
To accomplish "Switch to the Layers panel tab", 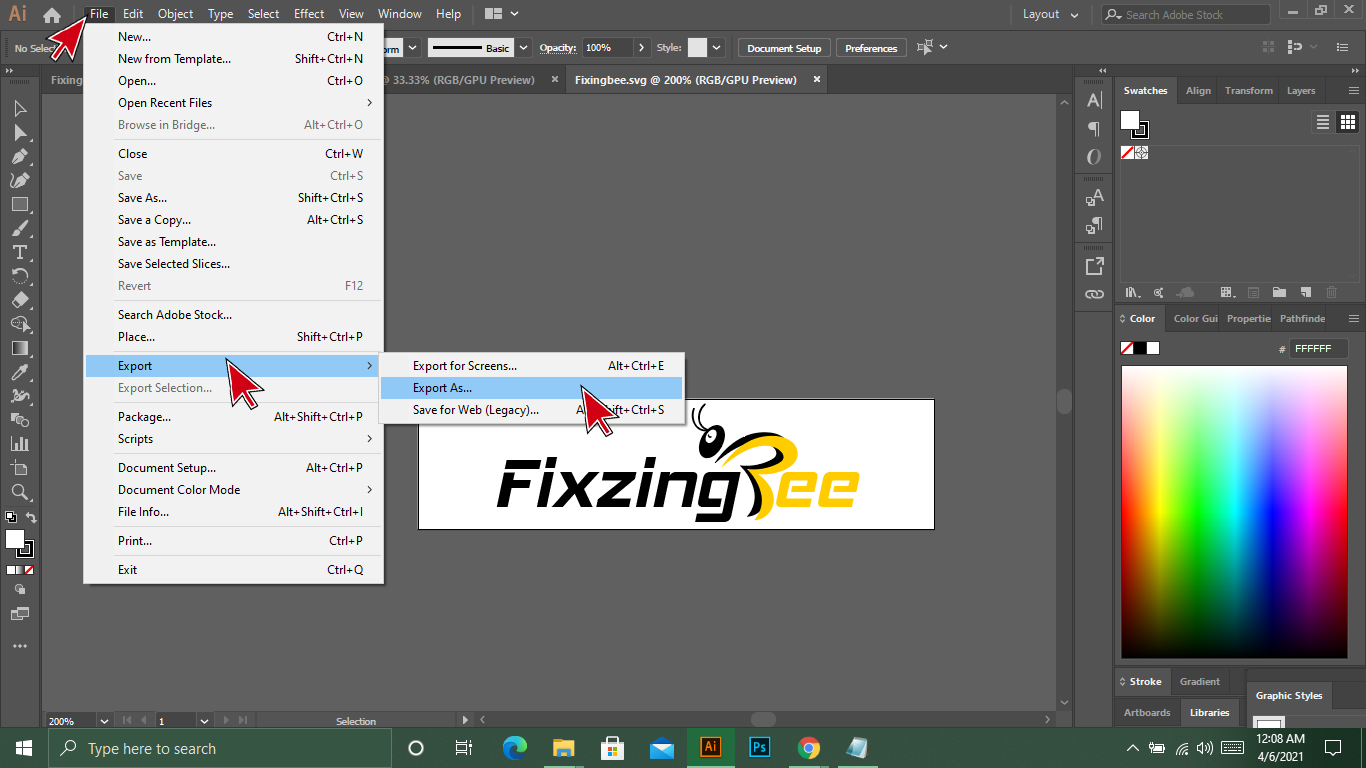I will pyautogui.click(x=1300, y=90).
